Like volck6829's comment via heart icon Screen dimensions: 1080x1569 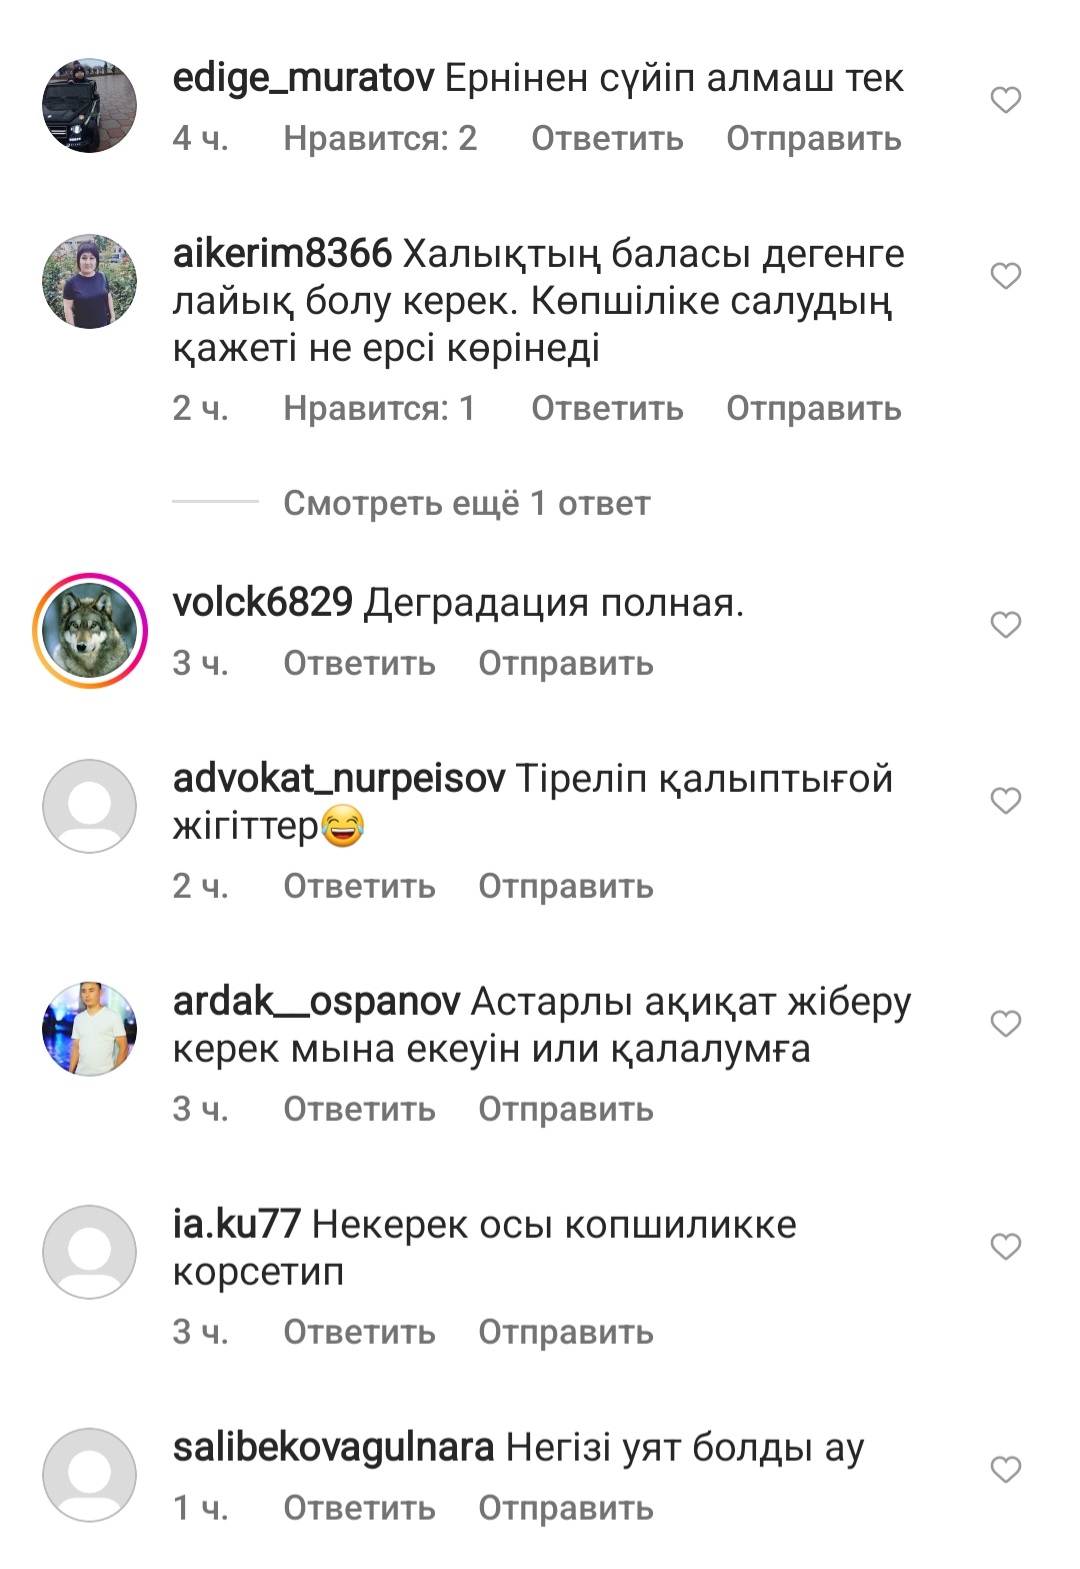(1005, 625)
